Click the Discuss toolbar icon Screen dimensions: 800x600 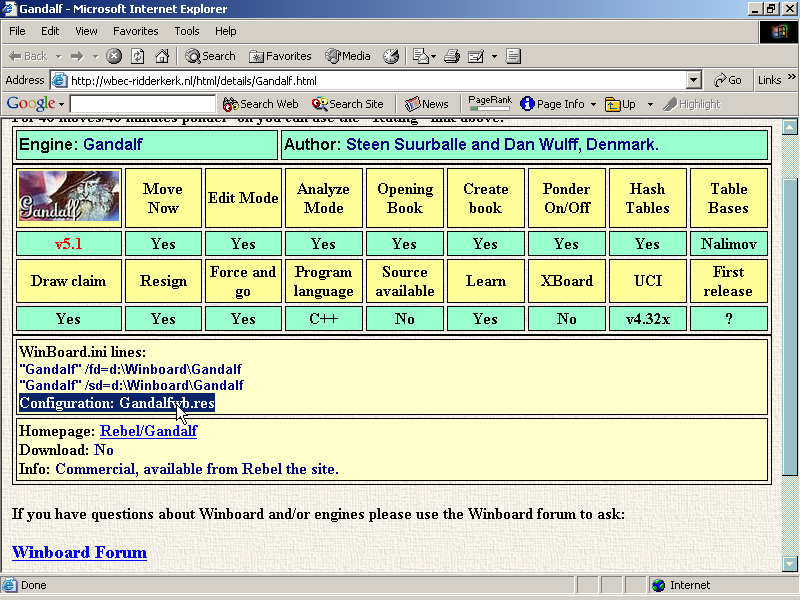[513, 56]
